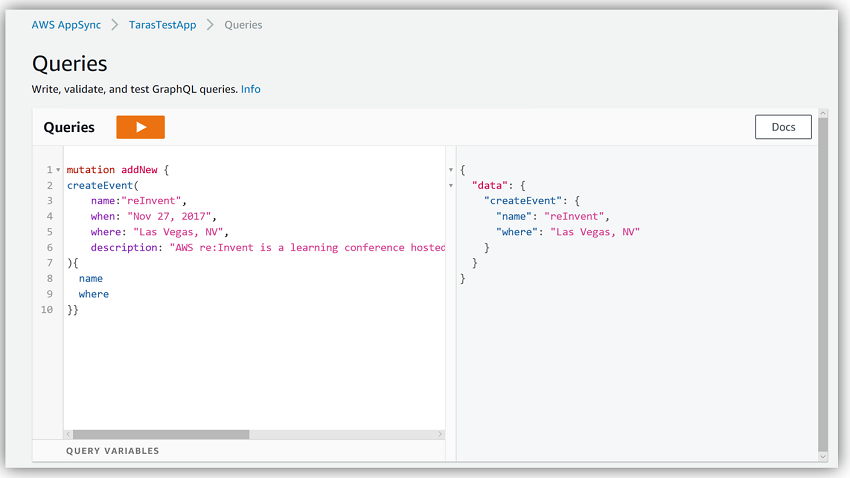Click the page scrollbar down arrow
850x478 pixels.
coord(823,457)
